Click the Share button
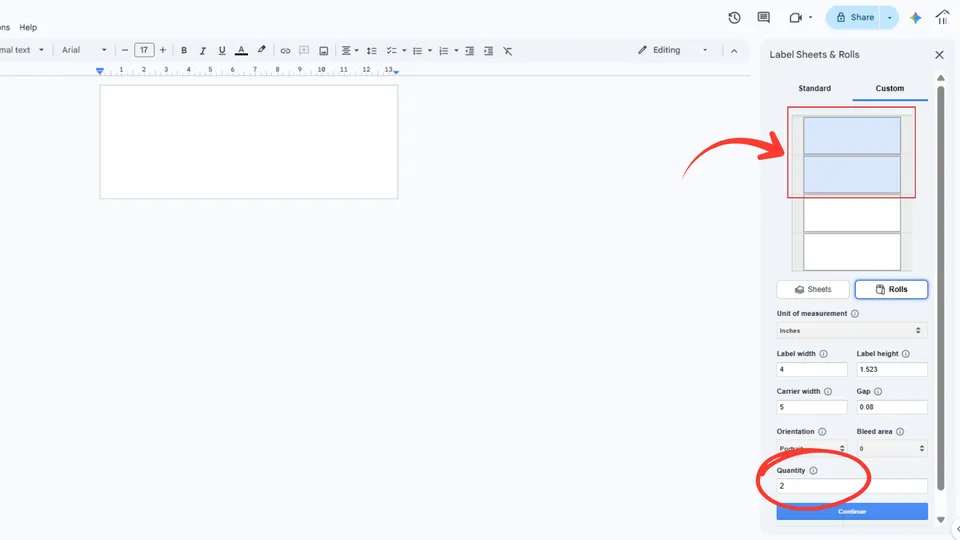This screenshot has height=540, width=960. coord(853,18)
